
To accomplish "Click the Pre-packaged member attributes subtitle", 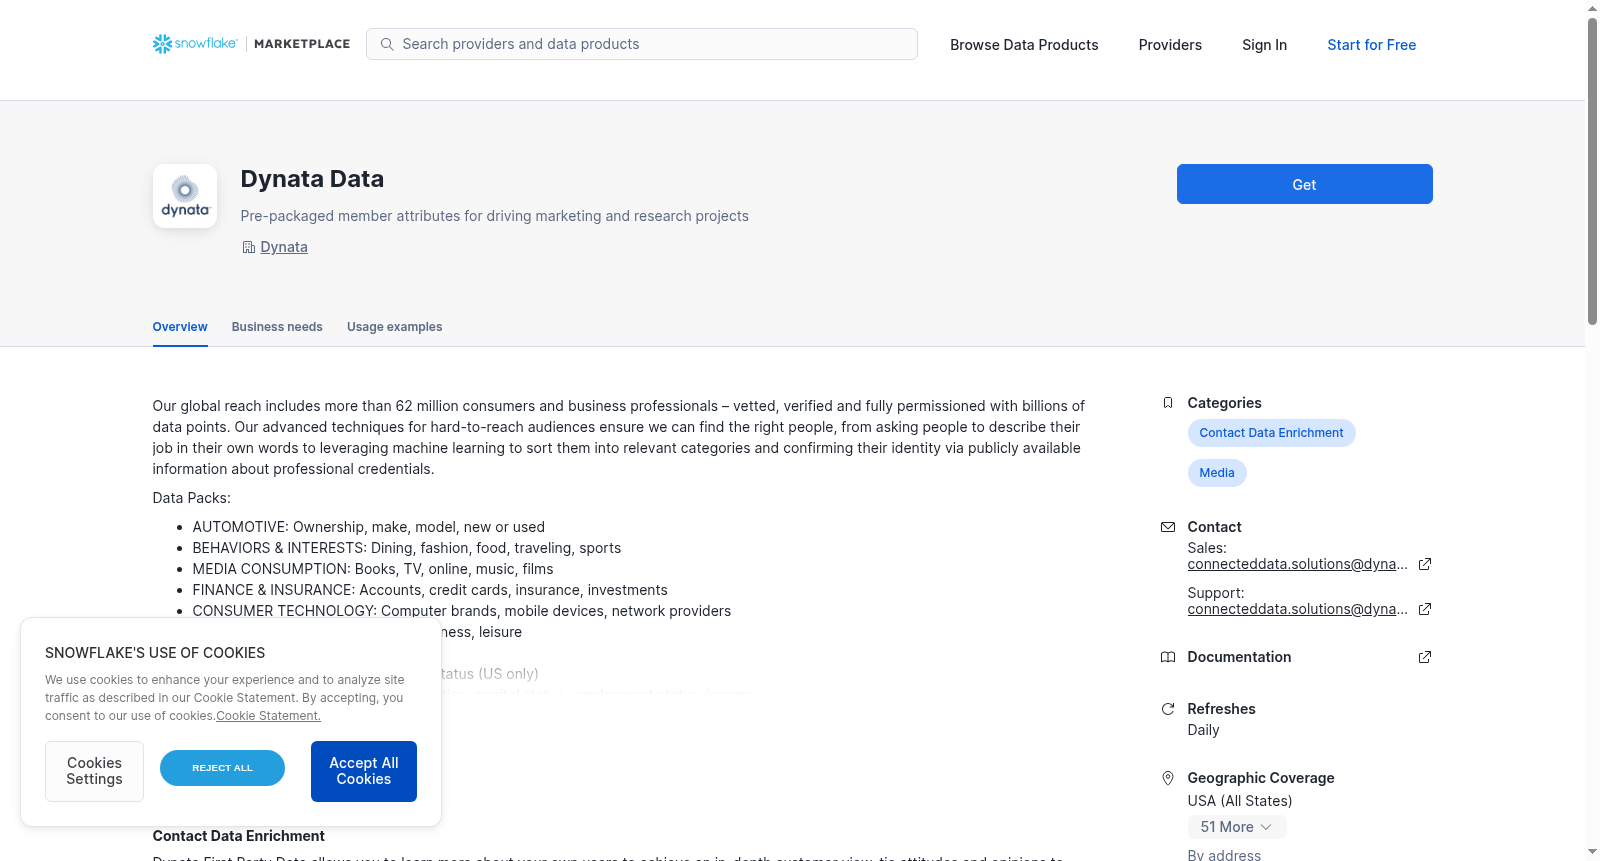I will pyautogui.click(x=495, y=216).
